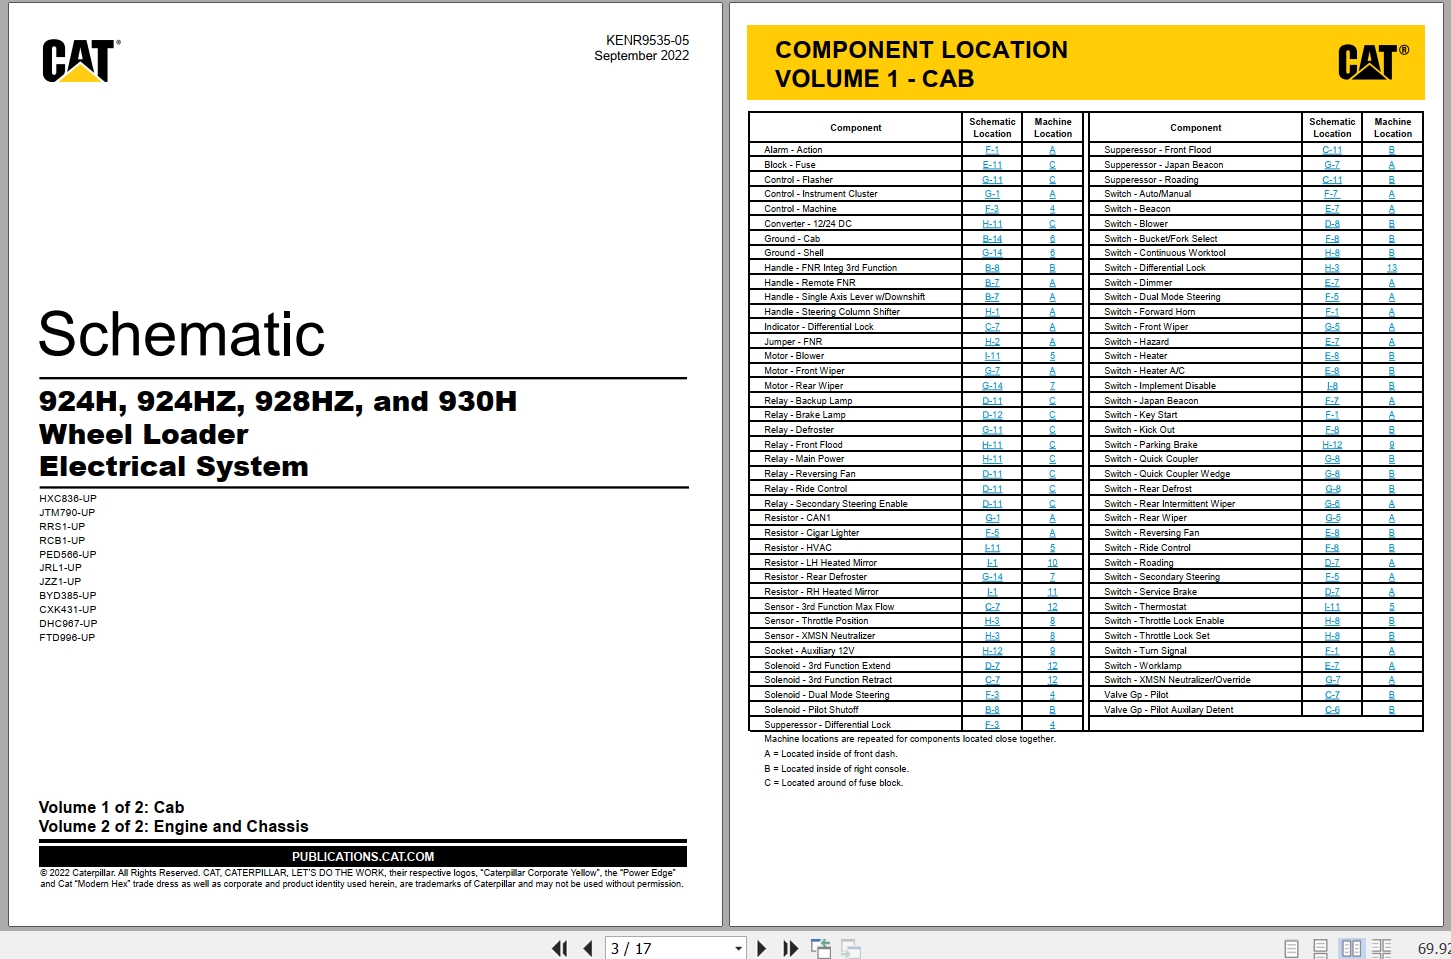Select serial prefix text 'FTD996-UP'

67,638
